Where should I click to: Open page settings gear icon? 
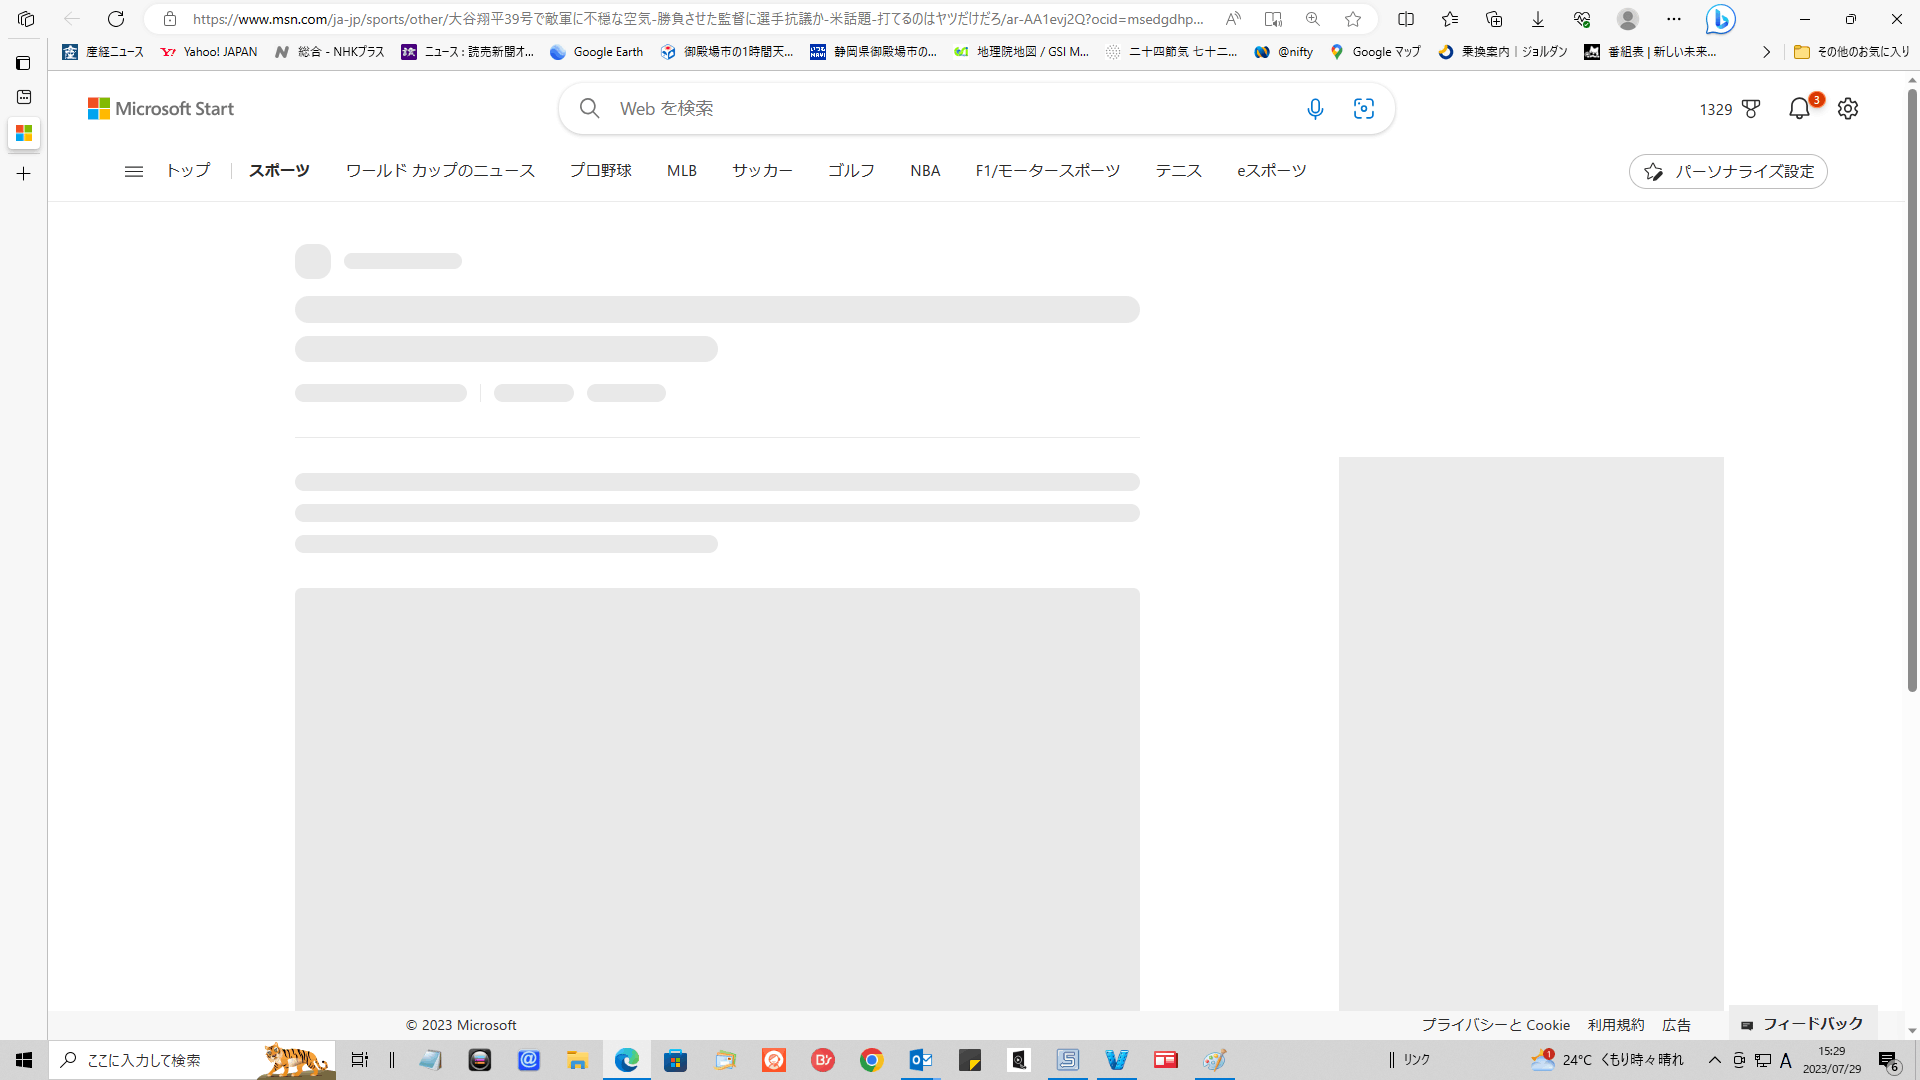[x=1848, y=109]
